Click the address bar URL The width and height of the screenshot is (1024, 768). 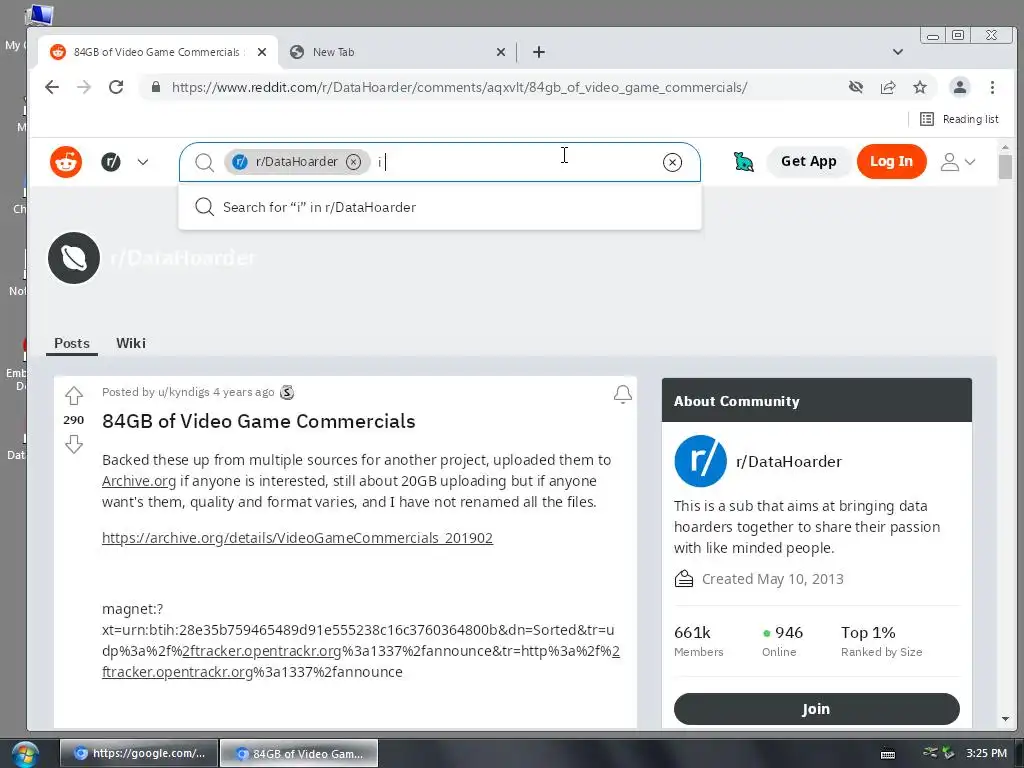tap(459, 88)
